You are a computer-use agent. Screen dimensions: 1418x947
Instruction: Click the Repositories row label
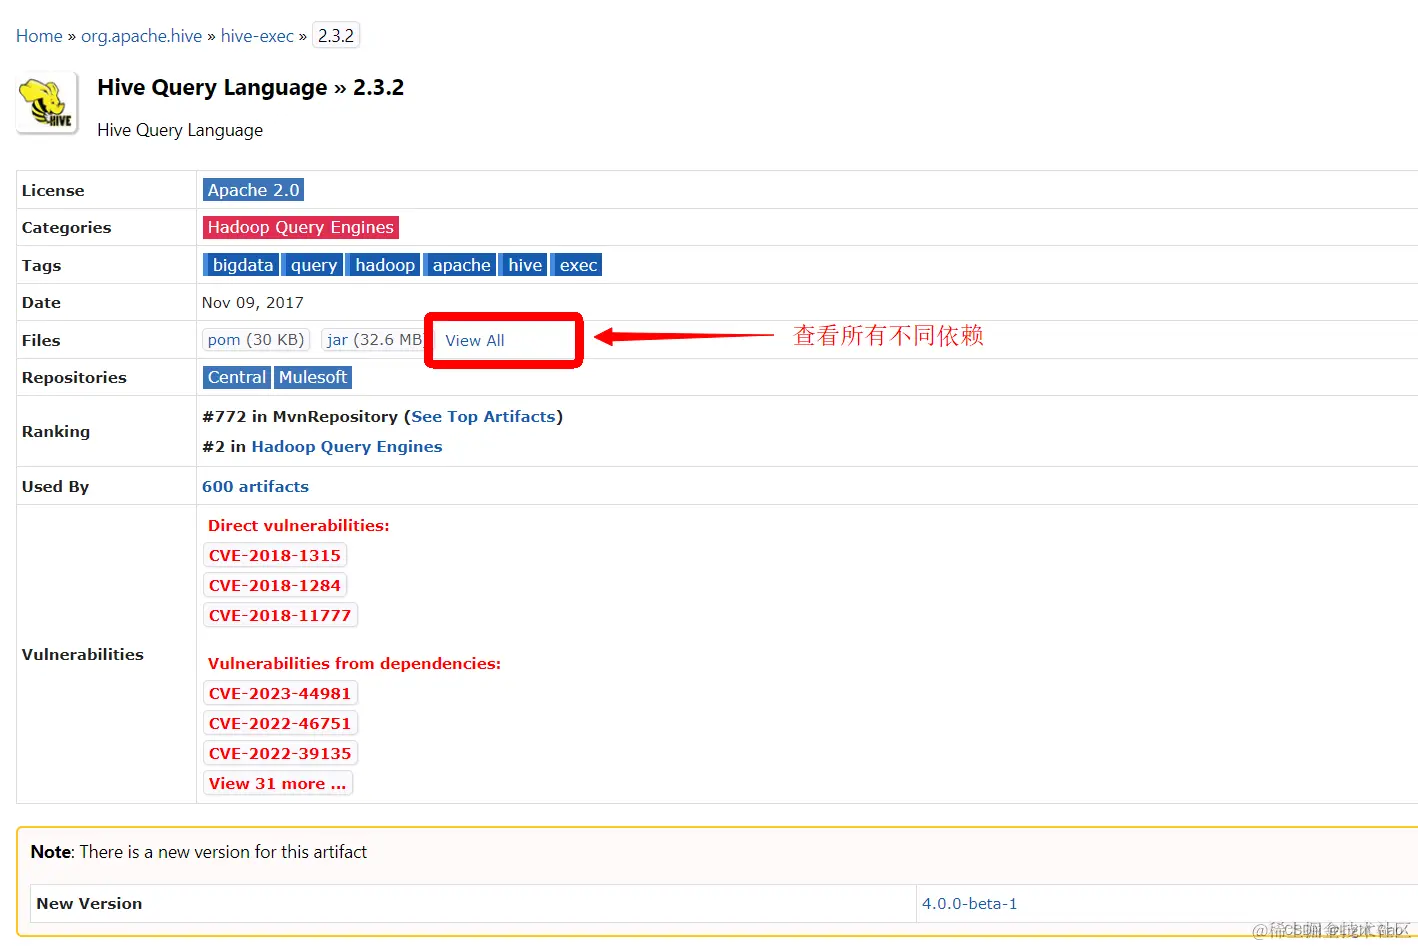click(74, 377)
